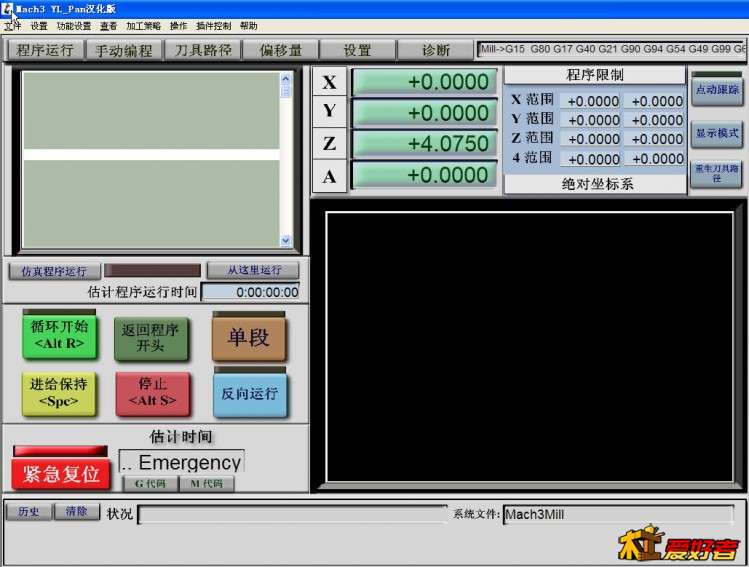Open the 插件控制 menu

(x=213, y=26)
